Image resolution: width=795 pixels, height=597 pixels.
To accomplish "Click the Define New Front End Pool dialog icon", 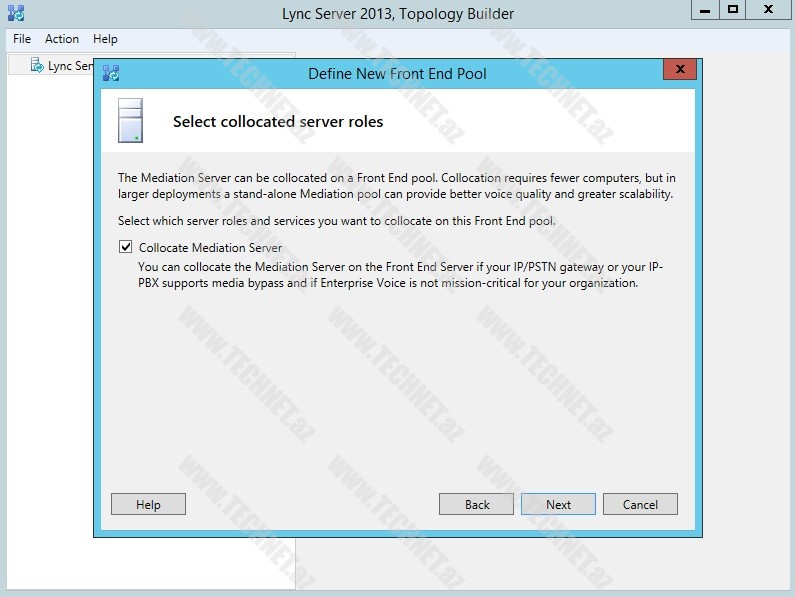I will (x=111, y=73).
